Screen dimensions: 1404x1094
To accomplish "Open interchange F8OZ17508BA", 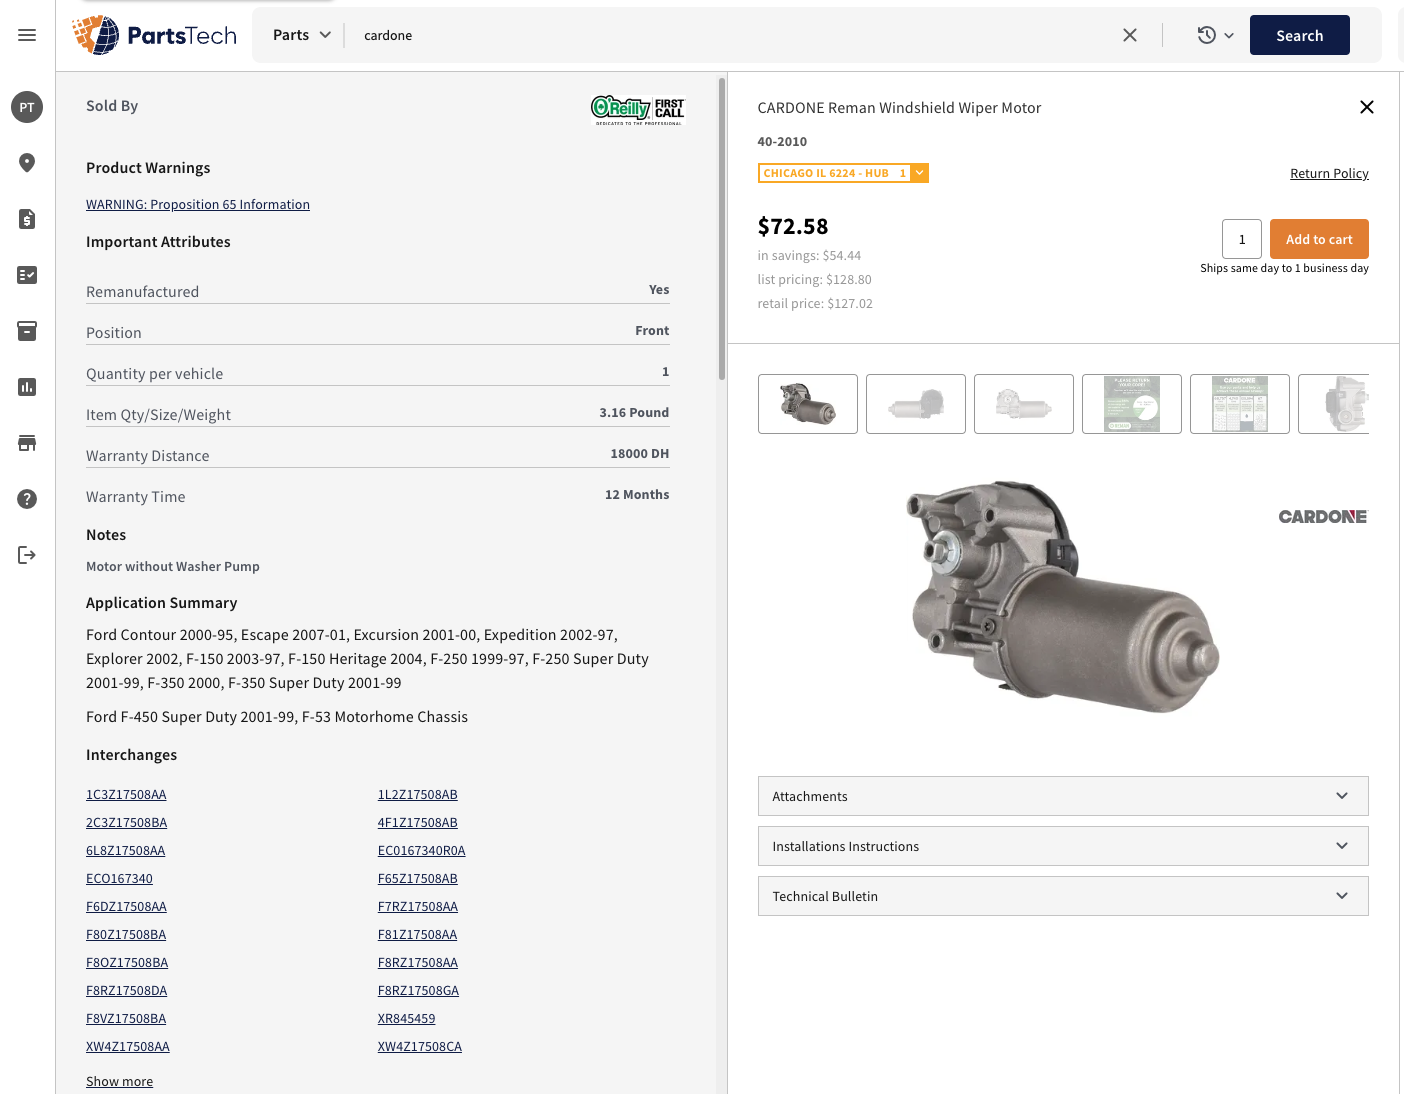I will pyautogui.click(x=127, y=962).
